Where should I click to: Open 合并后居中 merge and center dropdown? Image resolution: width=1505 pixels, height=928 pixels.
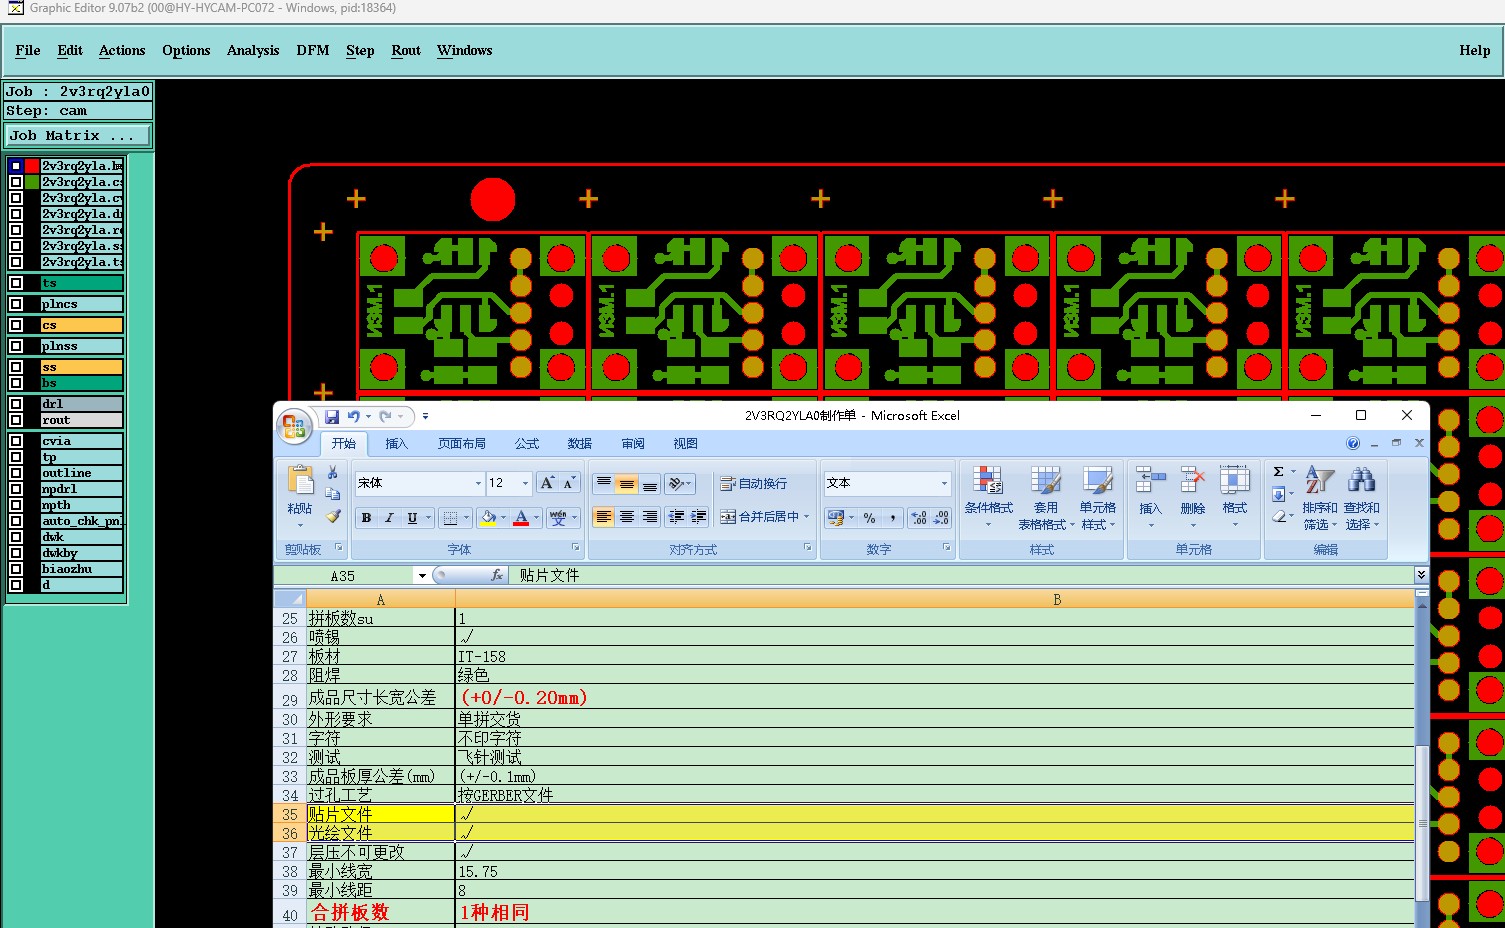(x=805, y=517)
